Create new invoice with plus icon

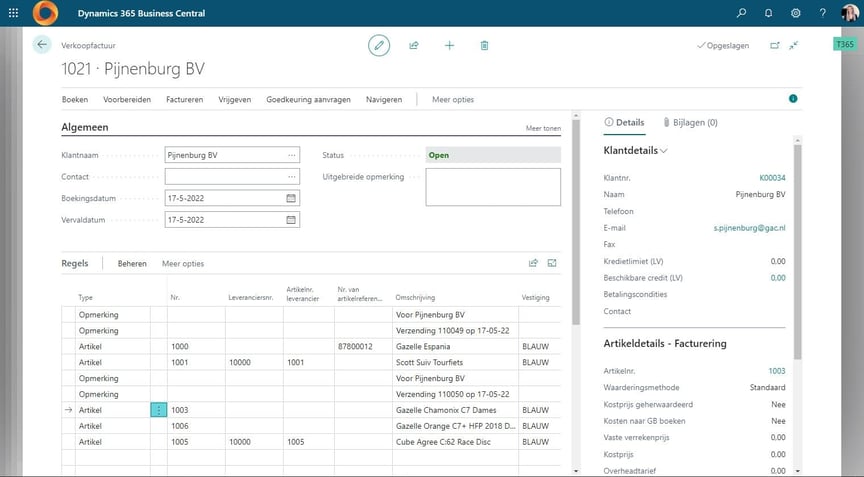tap(449, 45)
